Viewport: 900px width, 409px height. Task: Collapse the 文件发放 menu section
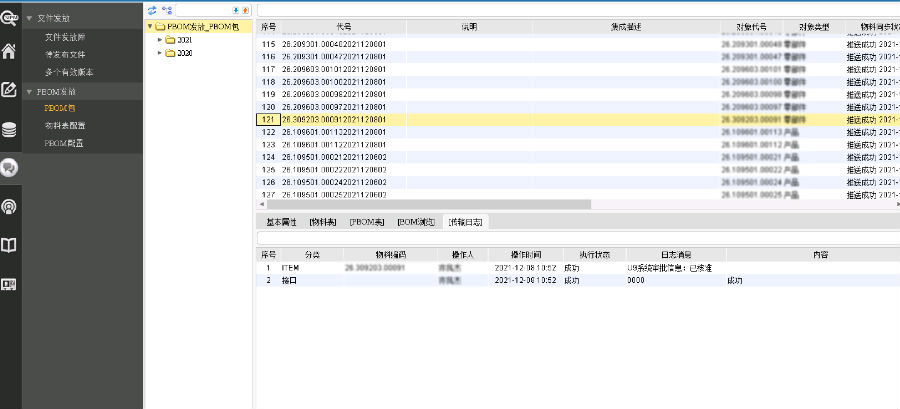28,18
